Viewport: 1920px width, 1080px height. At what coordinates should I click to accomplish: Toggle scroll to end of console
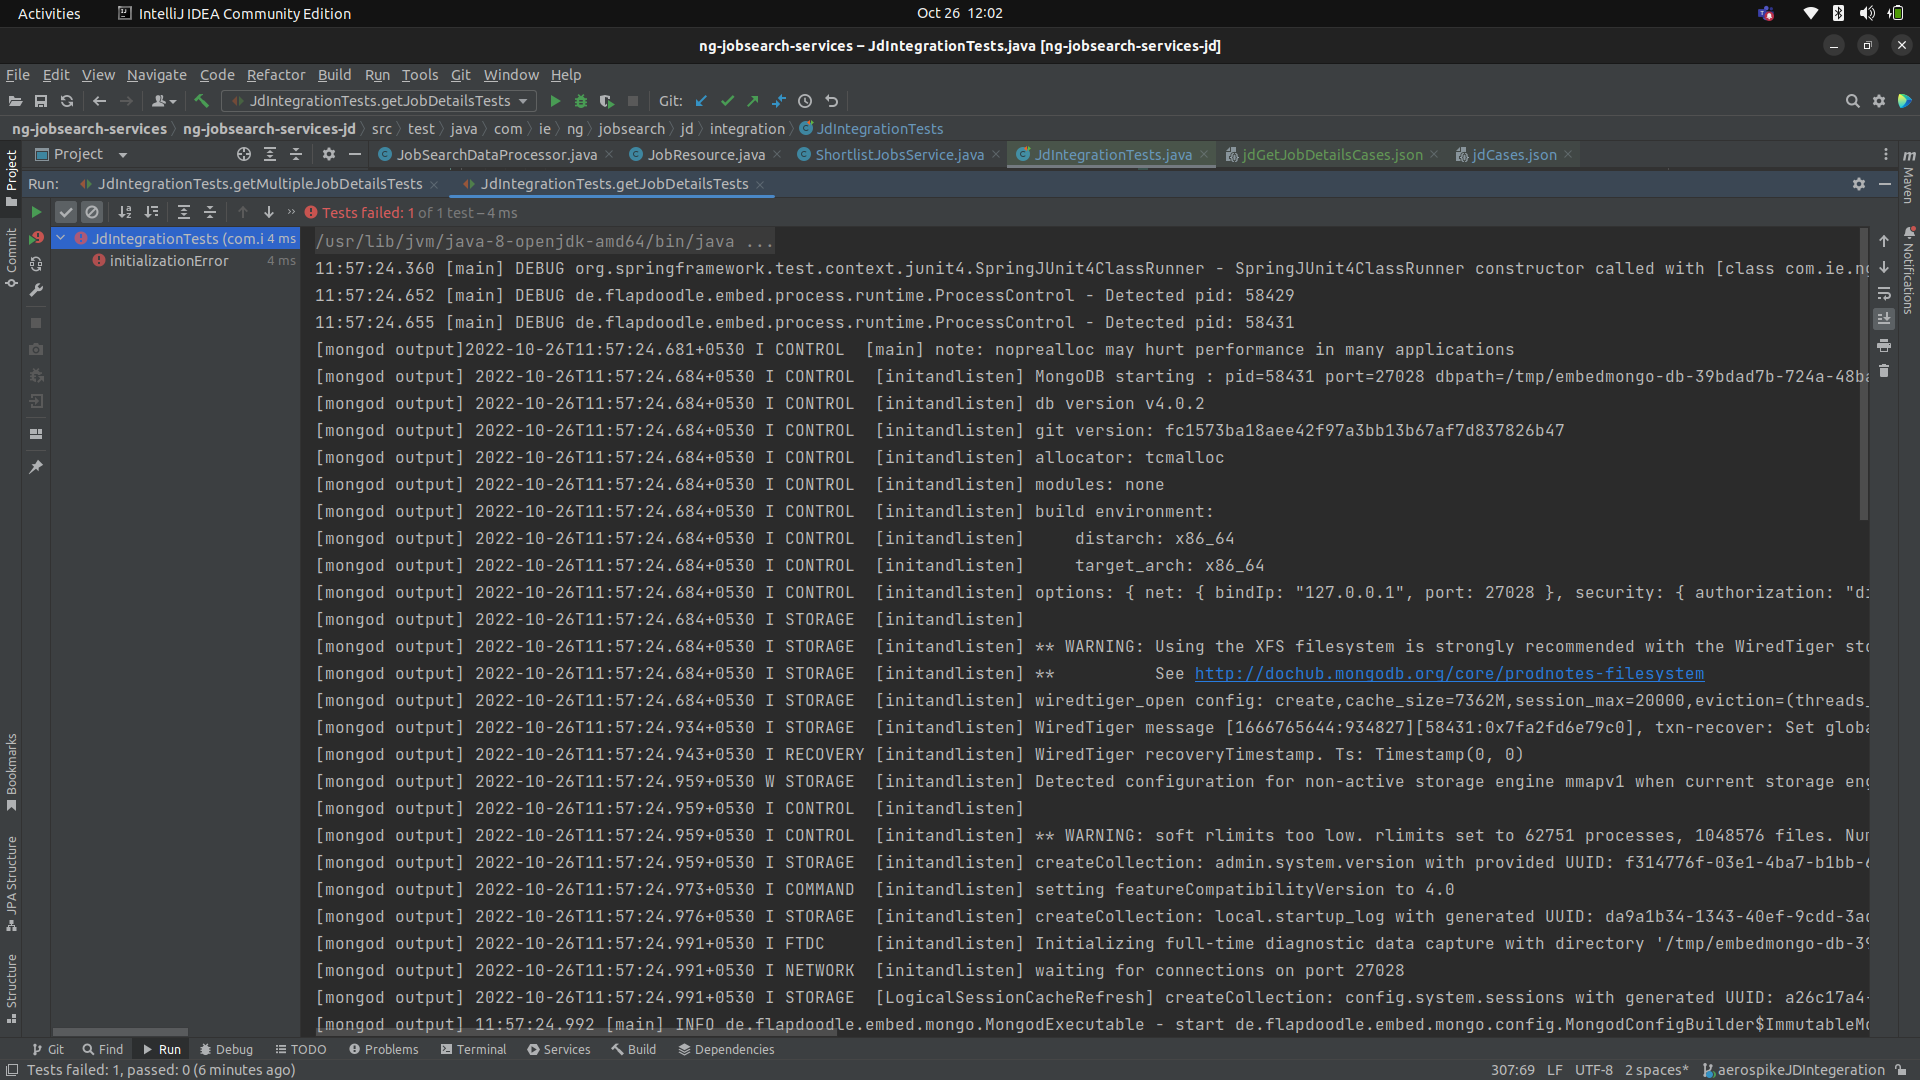tap(1884, 319)
